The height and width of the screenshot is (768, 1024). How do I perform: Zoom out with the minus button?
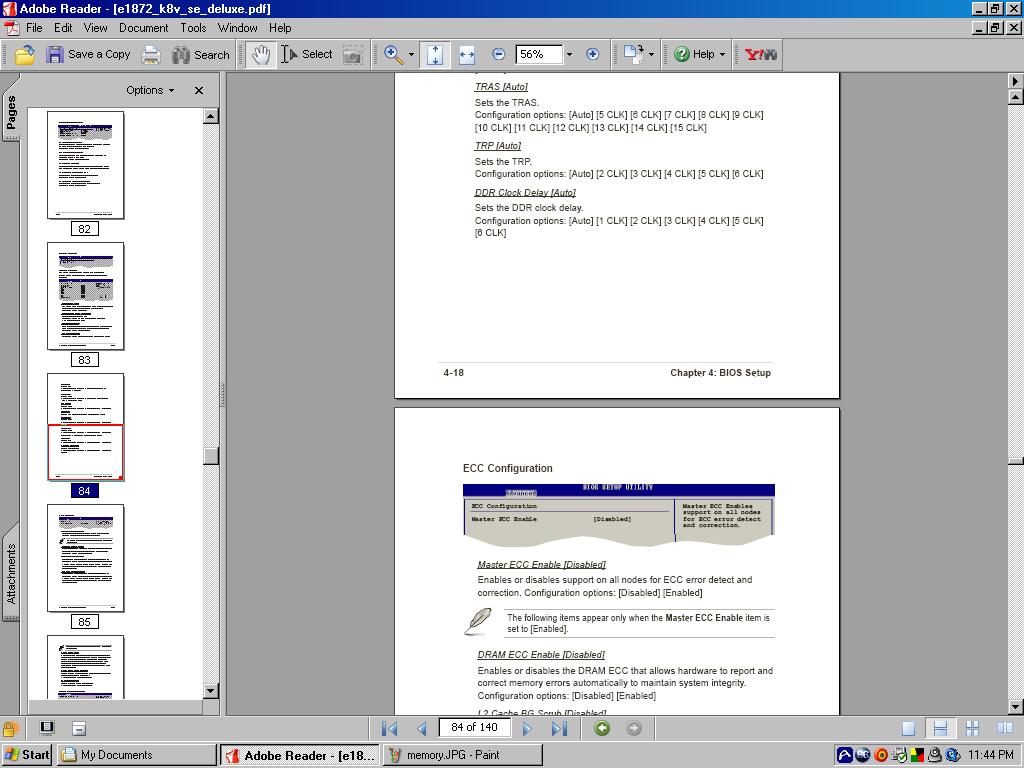pyautogui.click(x=498, y=55)
